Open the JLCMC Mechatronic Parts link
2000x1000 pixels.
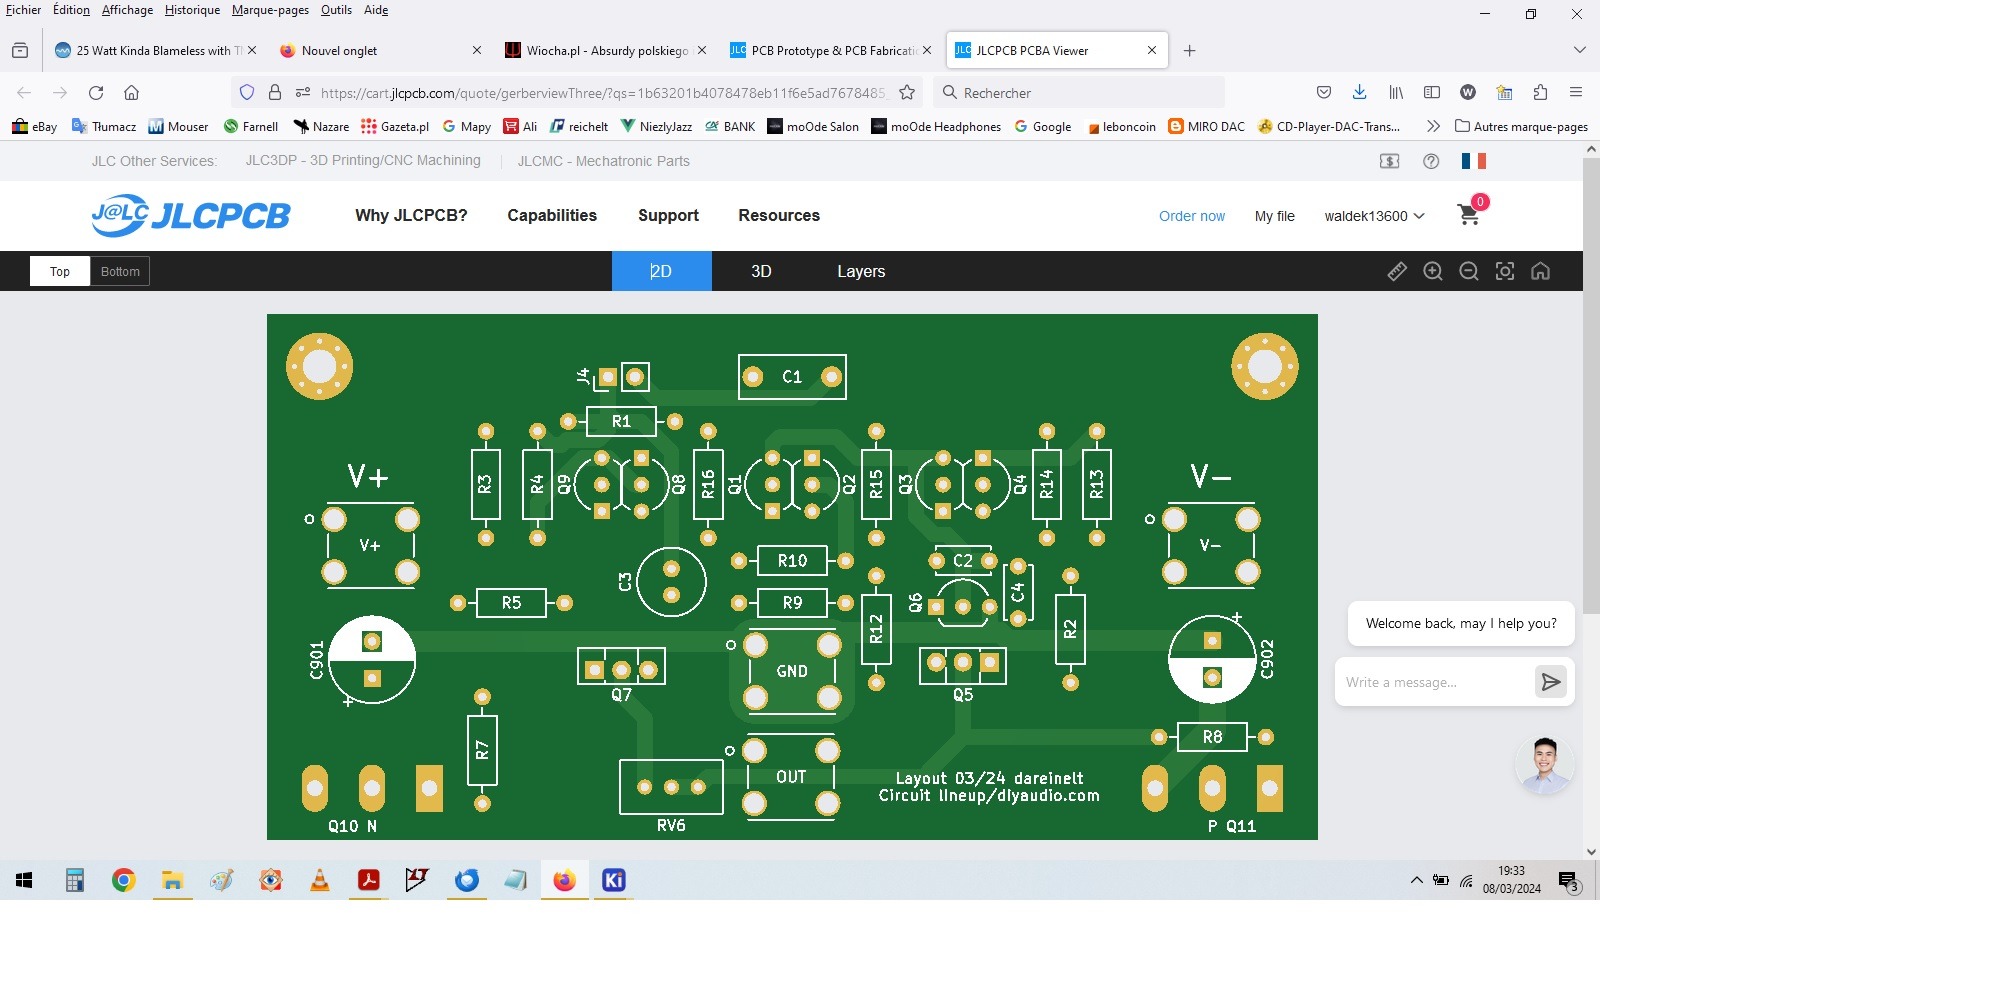tap(603, 160)
